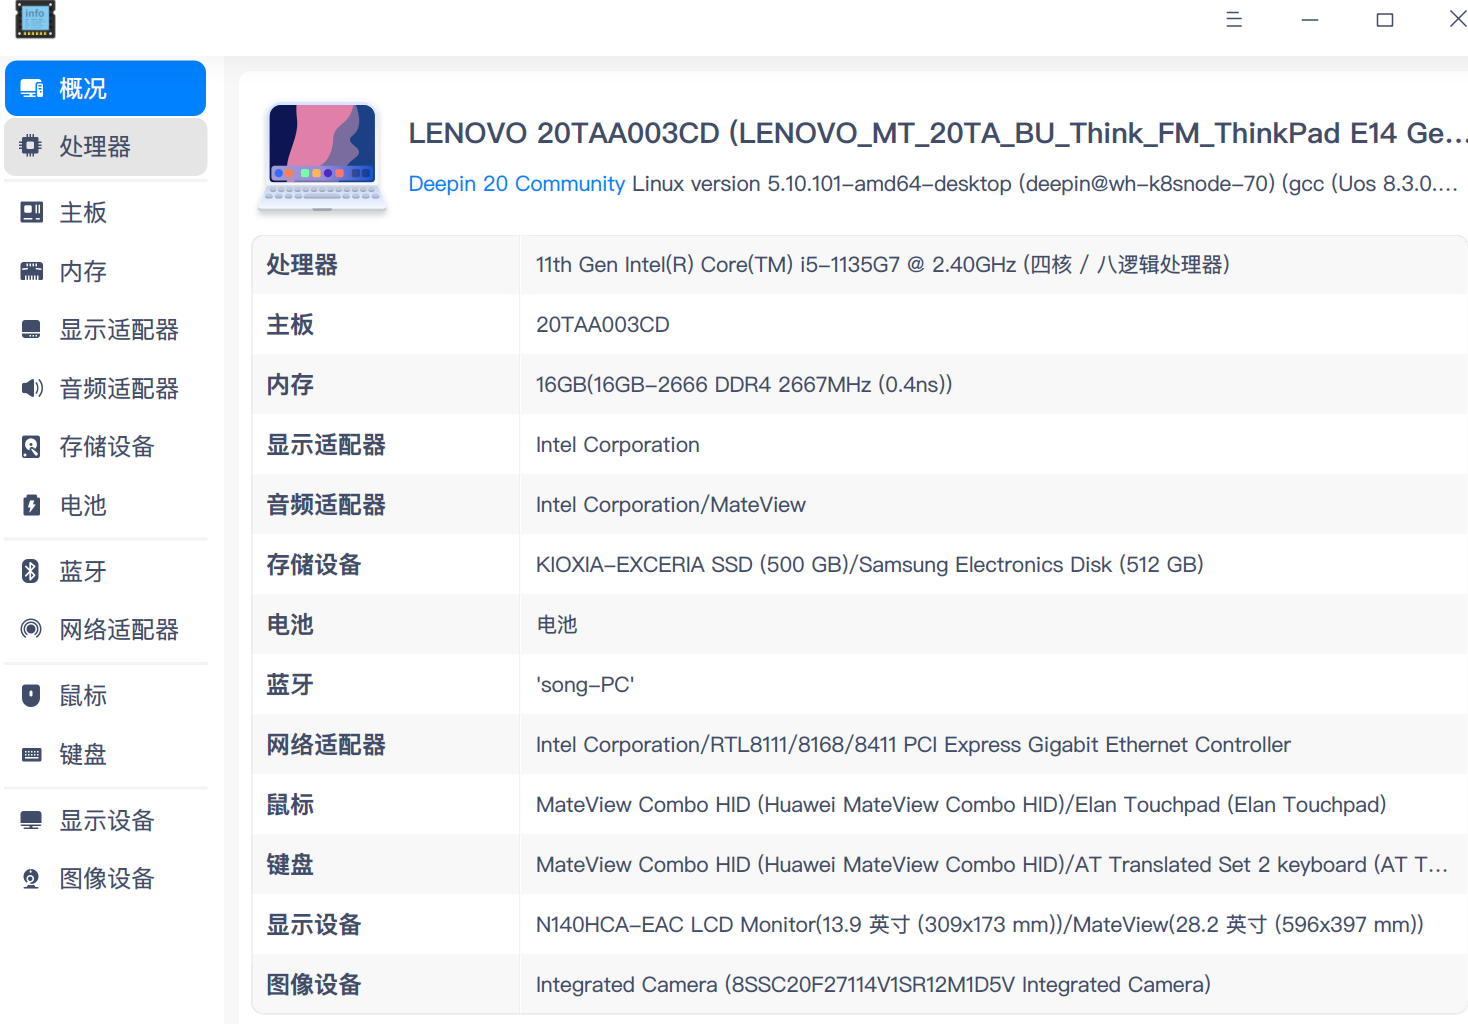1468x1024 pixels.
Task: Select the RTL8111/8168/8411 Ethernet Controller value
Action: coord(913,745)
